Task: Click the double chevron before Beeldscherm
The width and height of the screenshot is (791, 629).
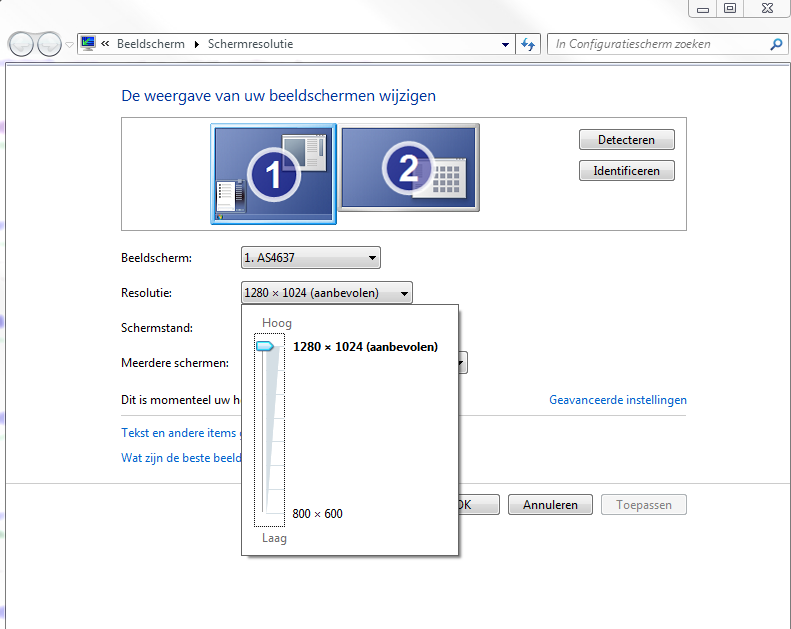Action: click(x=105, y=44)
